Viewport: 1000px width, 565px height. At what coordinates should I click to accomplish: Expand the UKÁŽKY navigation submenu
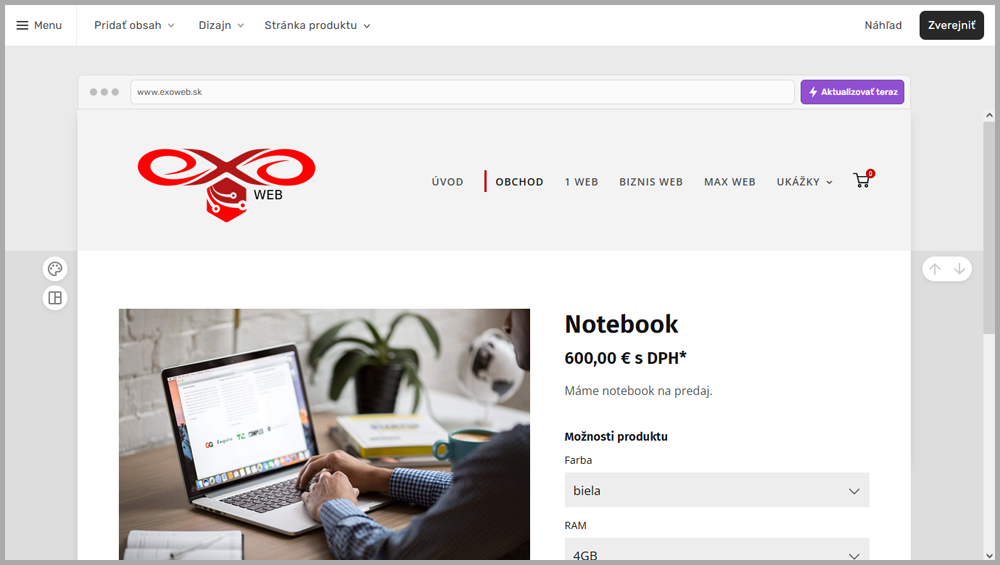[804, 182]
